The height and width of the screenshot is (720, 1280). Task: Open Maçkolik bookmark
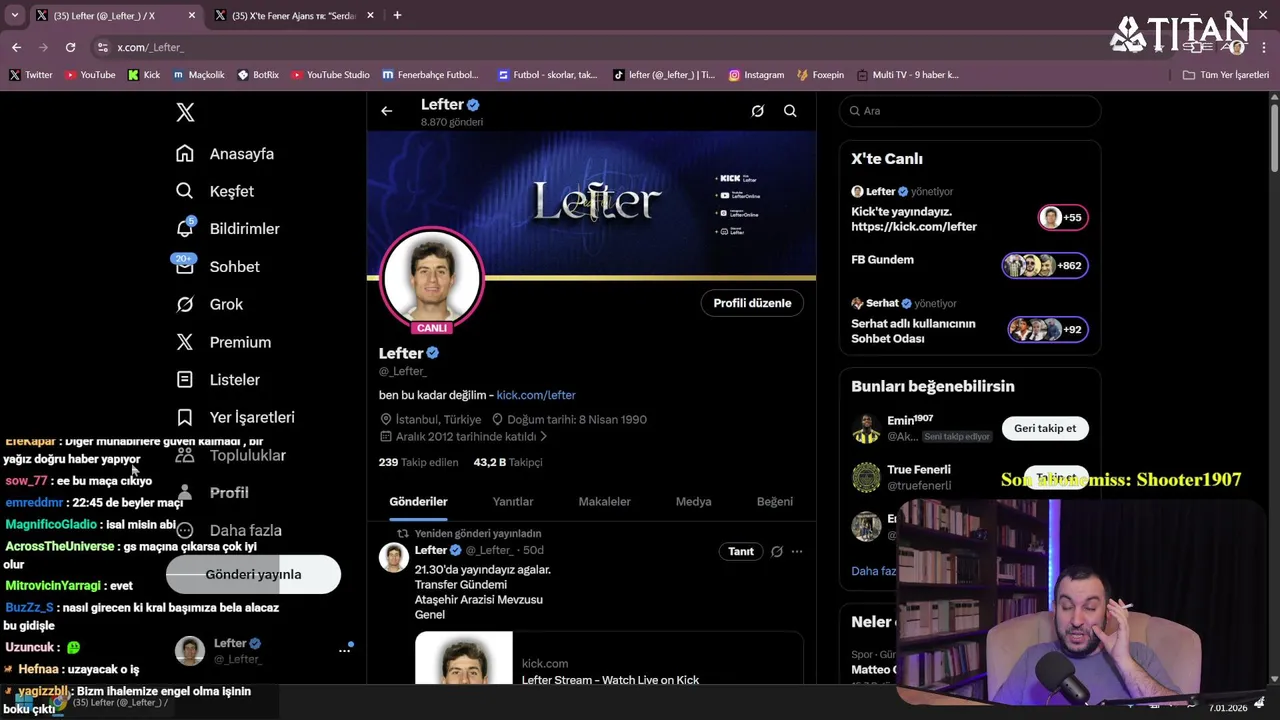click(x=199, y=75)
